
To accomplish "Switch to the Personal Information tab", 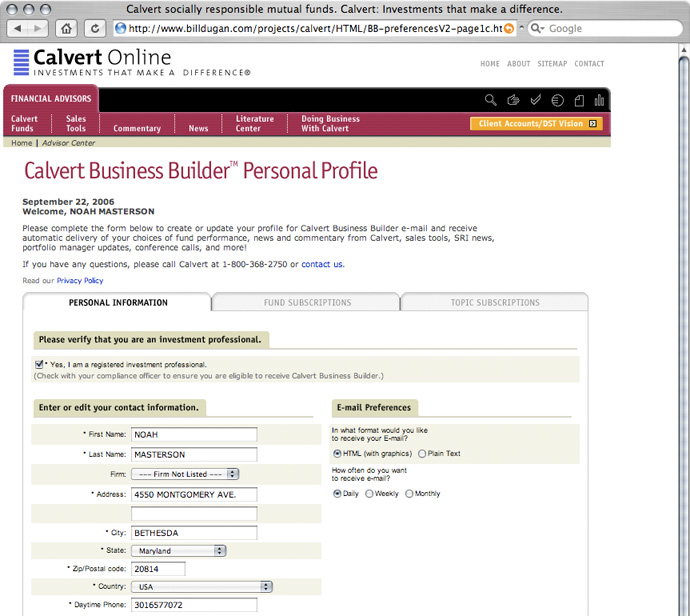I will (118, 303).
